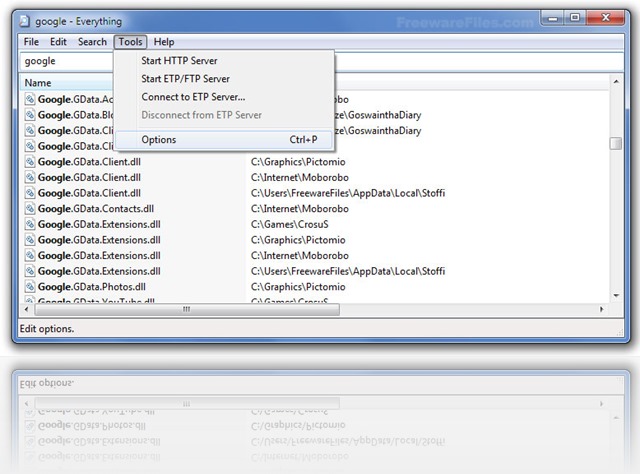Click the vertical scrollbar thumb
Screen dimensions: 640x474
coord(616,144)
